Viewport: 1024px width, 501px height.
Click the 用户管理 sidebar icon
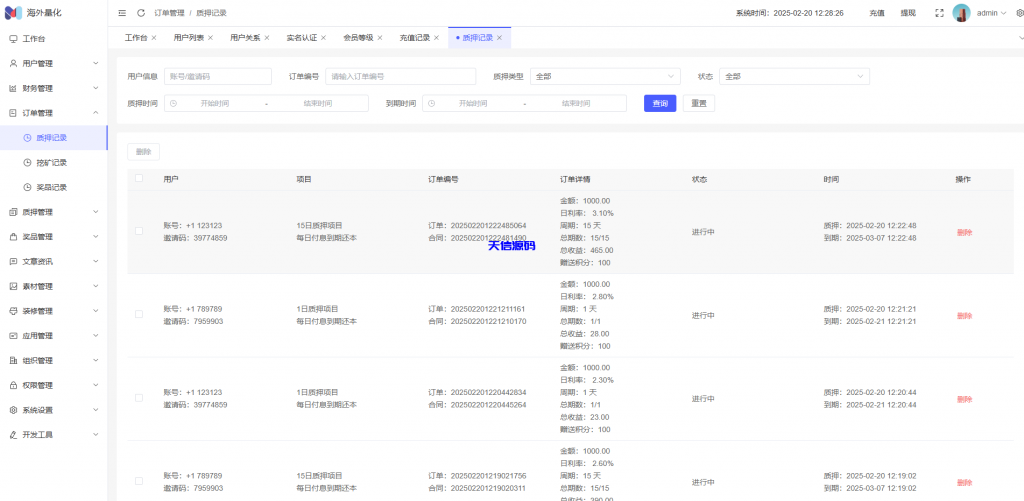coord(13,63)
